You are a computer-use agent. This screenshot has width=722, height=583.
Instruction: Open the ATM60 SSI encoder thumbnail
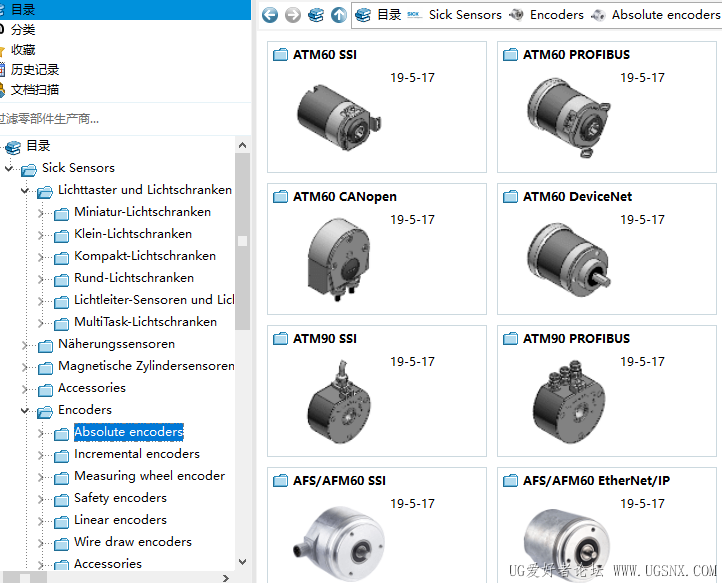pyautogui.click(x=339, y=117)
